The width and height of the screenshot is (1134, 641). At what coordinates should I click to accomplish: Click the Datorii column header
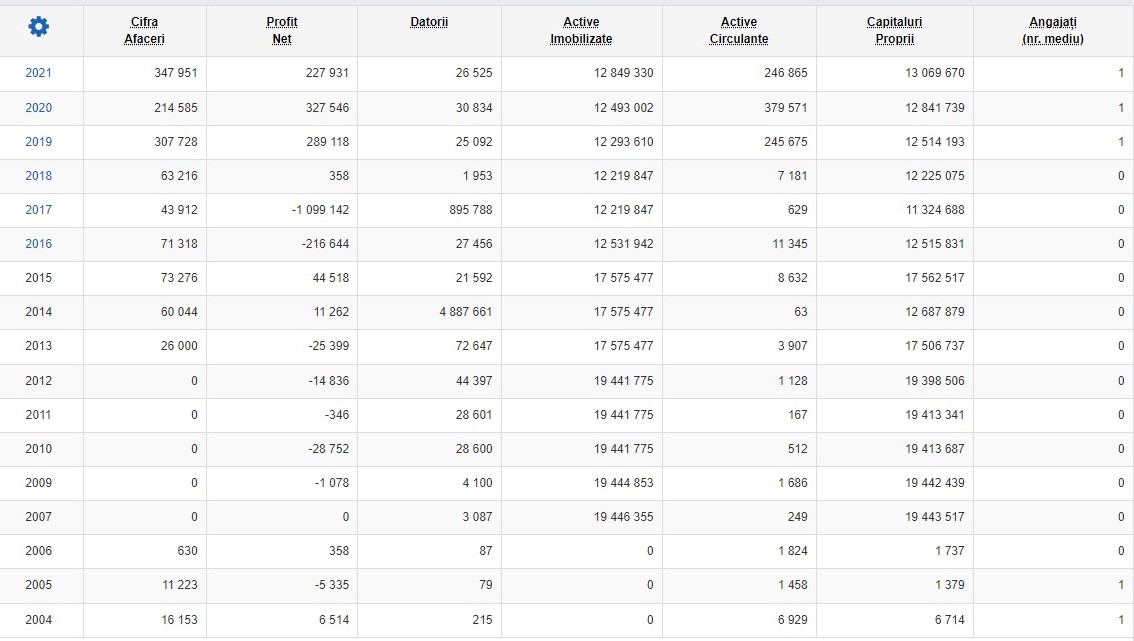429,22
